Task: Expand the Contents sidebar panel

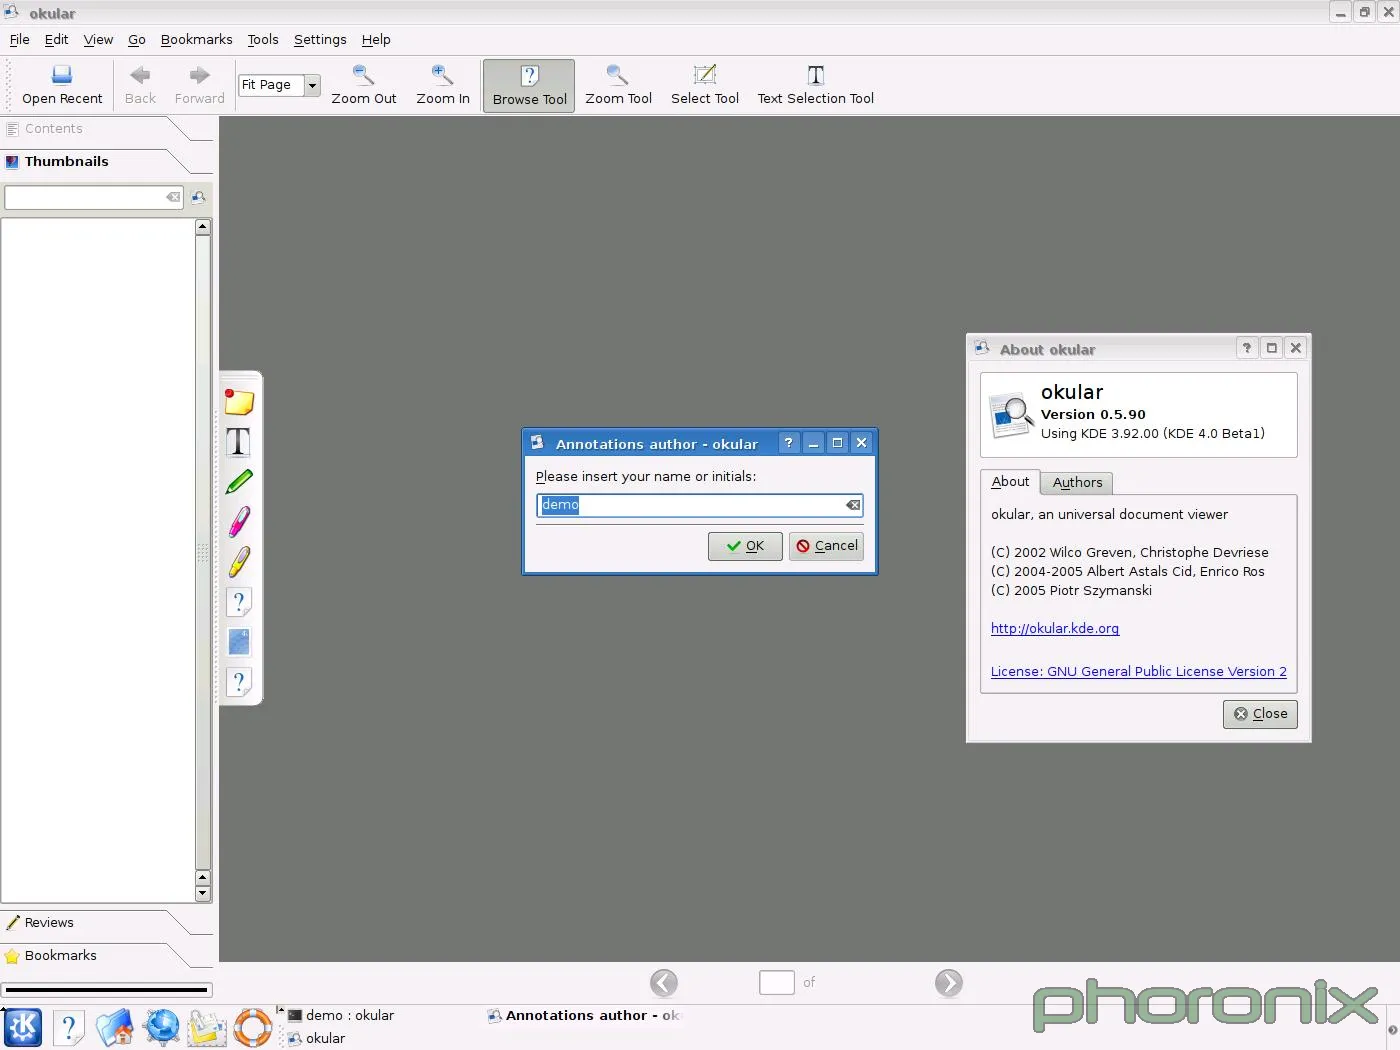Action: [95, 129]
